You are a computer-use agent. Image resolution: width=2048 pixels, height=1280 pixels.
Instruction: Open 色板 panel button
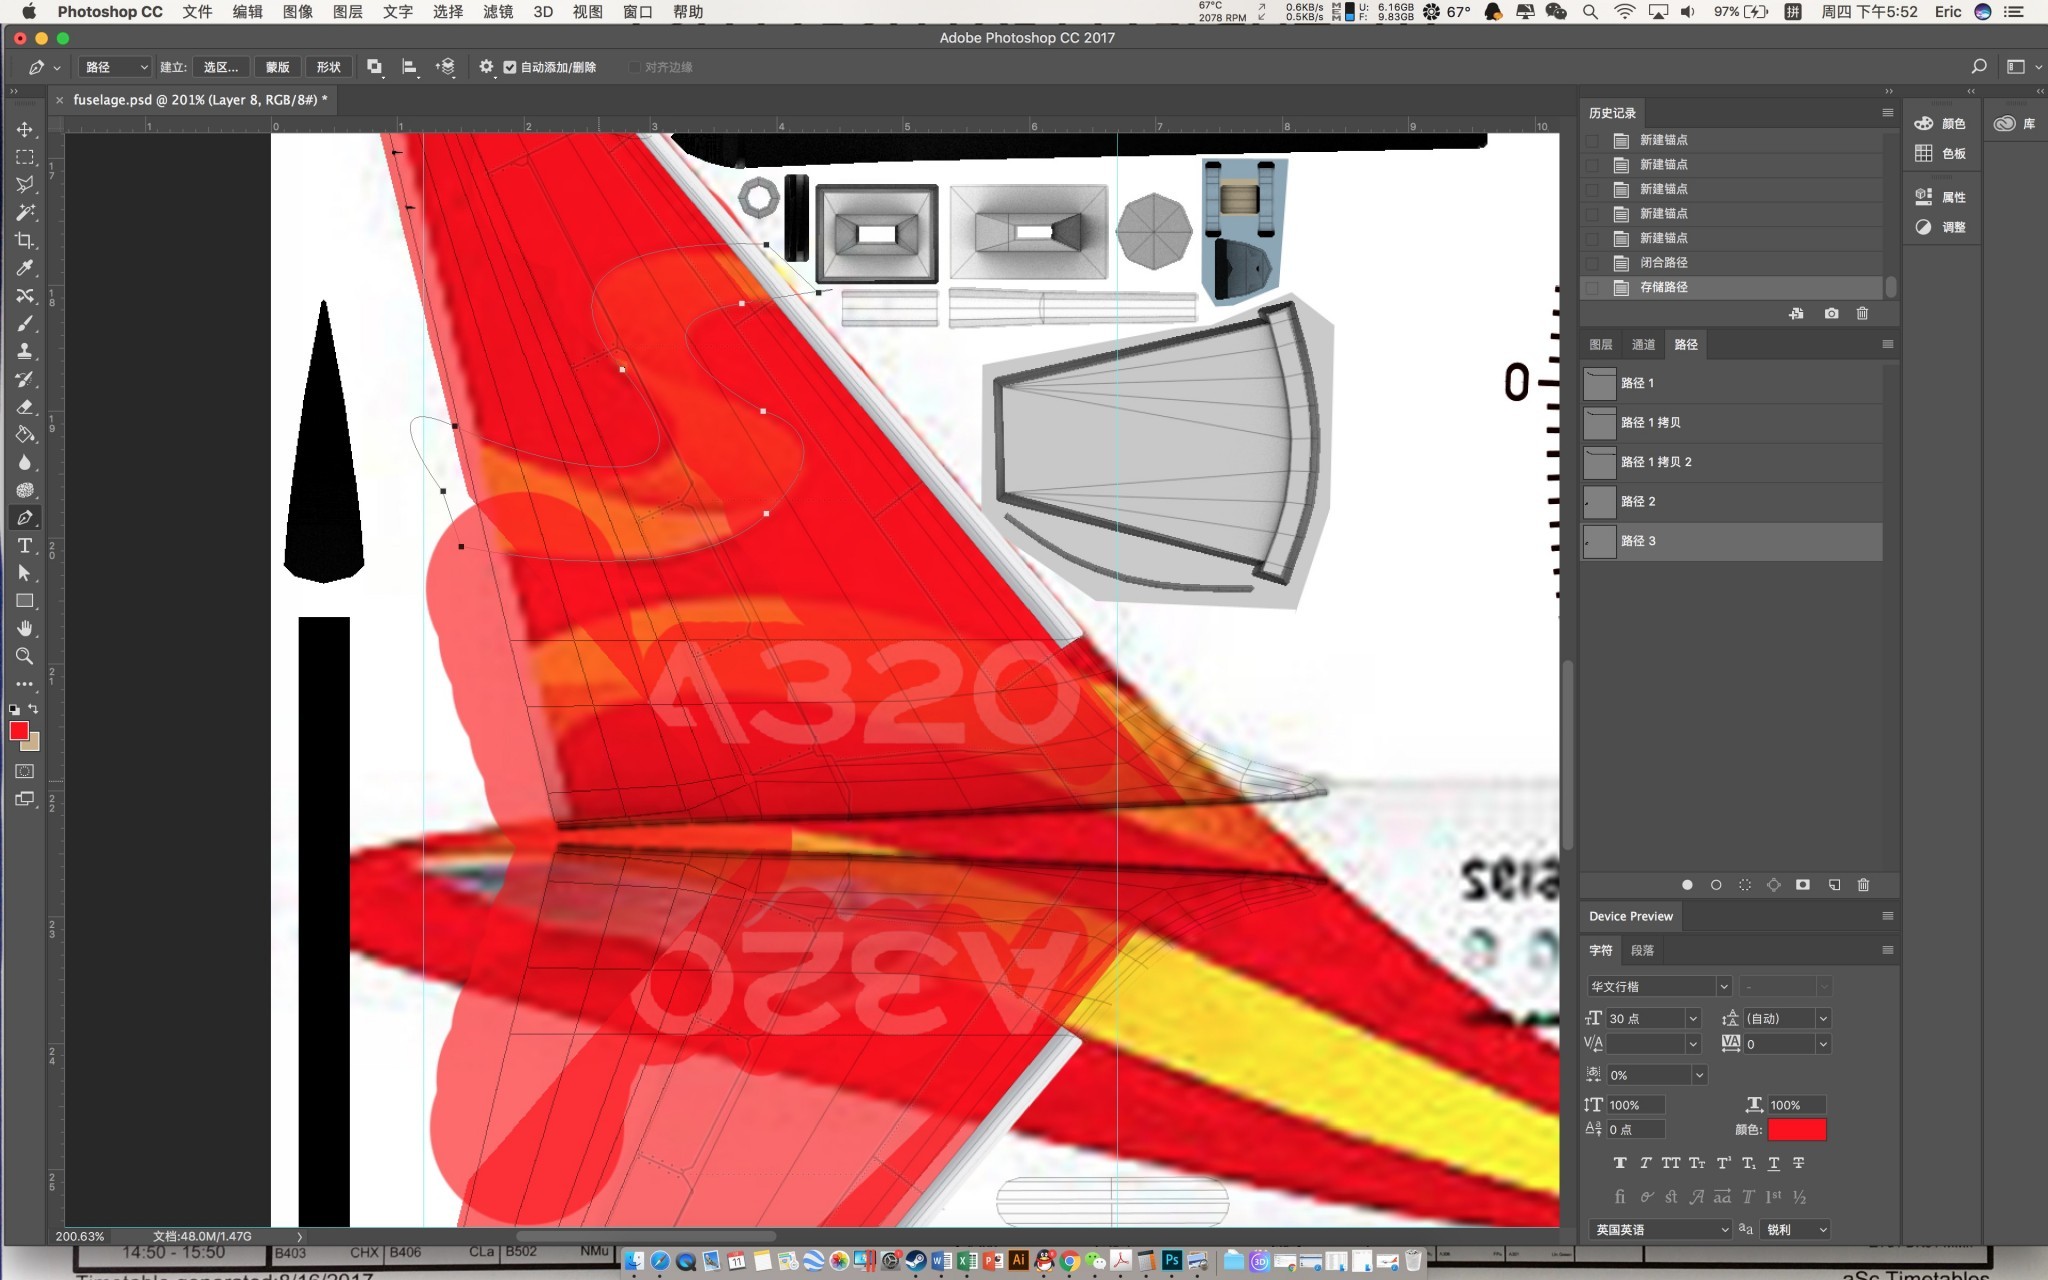(1940, 154)
